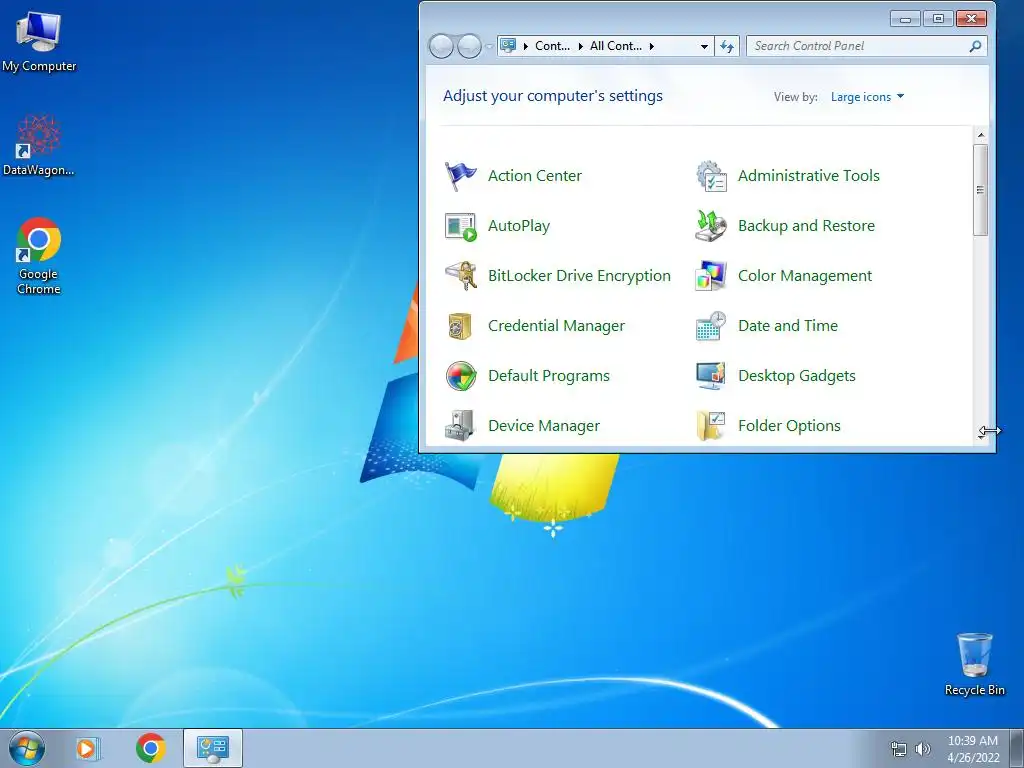Open the Backup and Restore link
Image resolution: width=1024 pixels, height=768 pixels.
[x=807, y=226]
